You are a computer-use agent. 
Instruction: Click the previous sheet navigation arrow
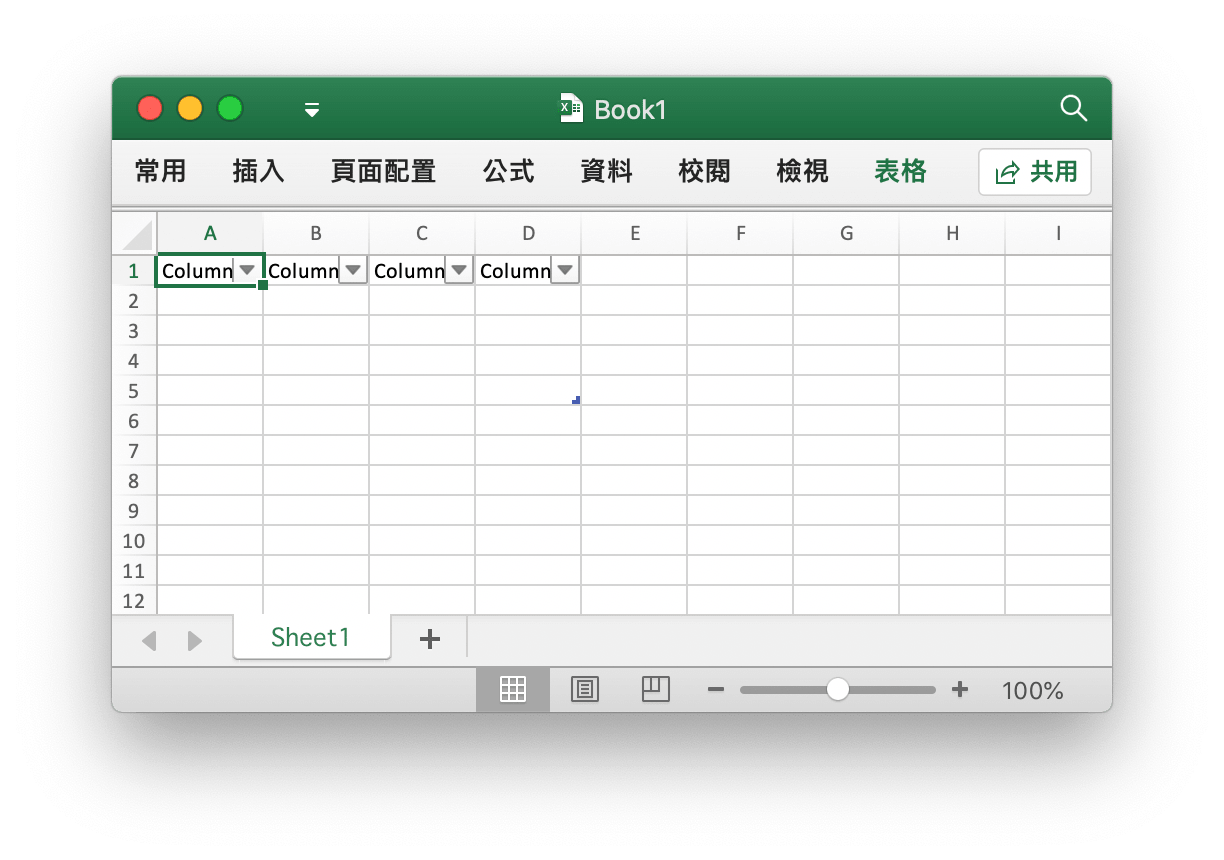150,640
